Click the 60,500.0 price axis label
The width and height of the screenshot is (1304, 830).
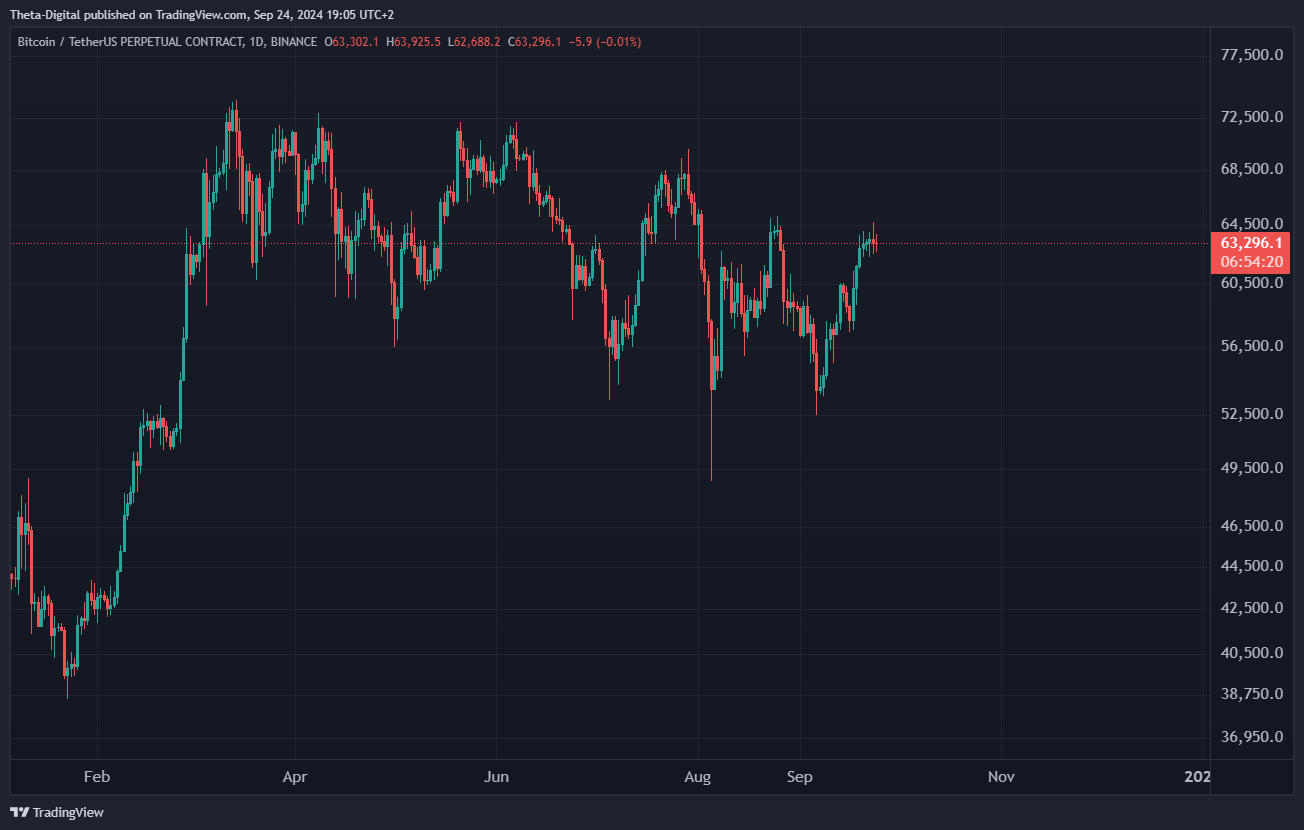click(1253, 283)
